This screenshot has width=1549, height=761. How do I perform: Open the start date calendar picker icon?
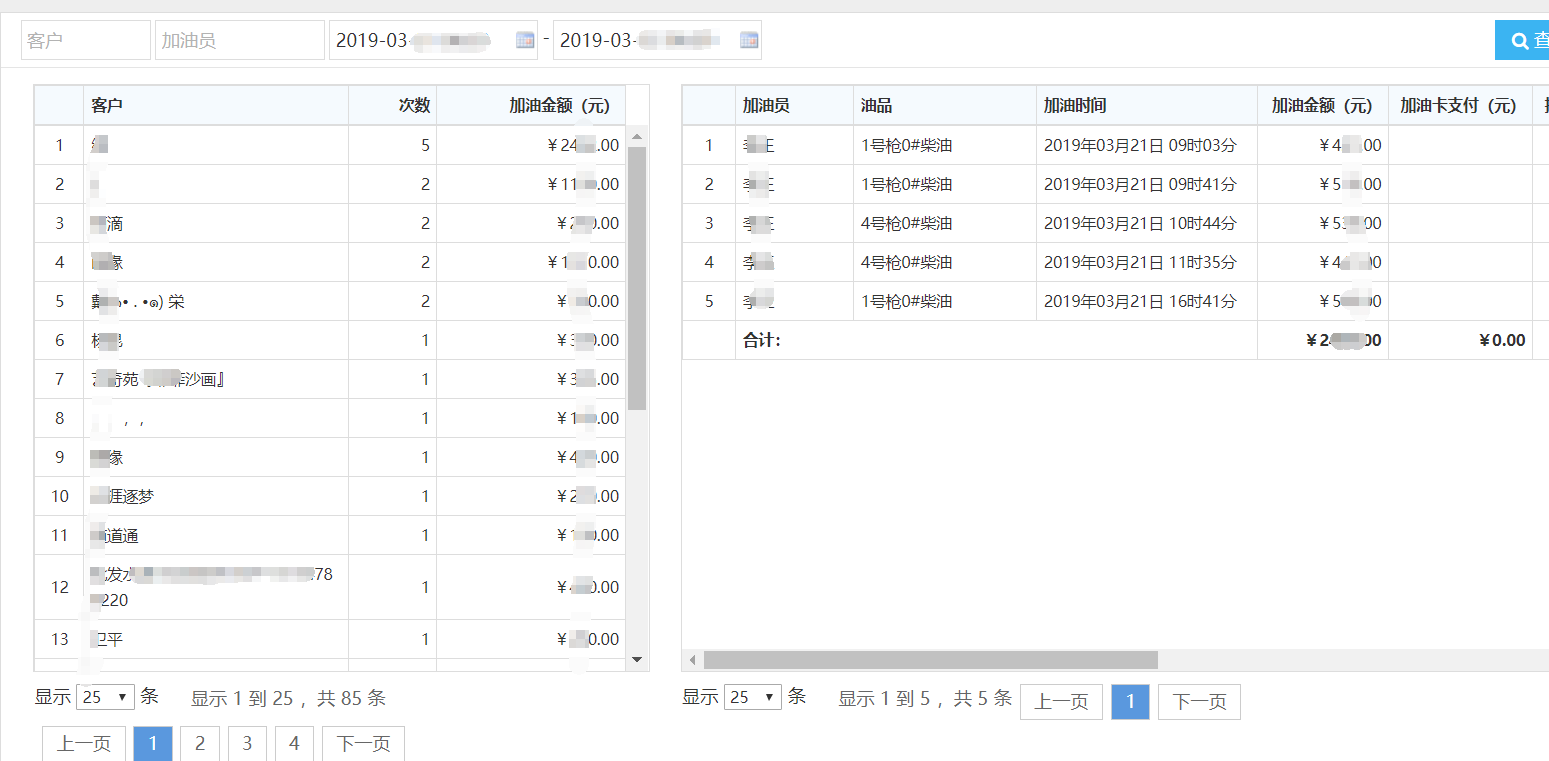point(525,40)
